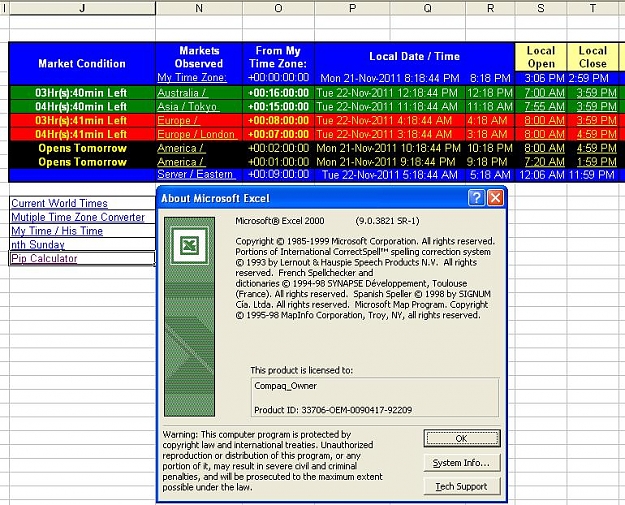Click the Product ID text line

[x=333, y=410]
